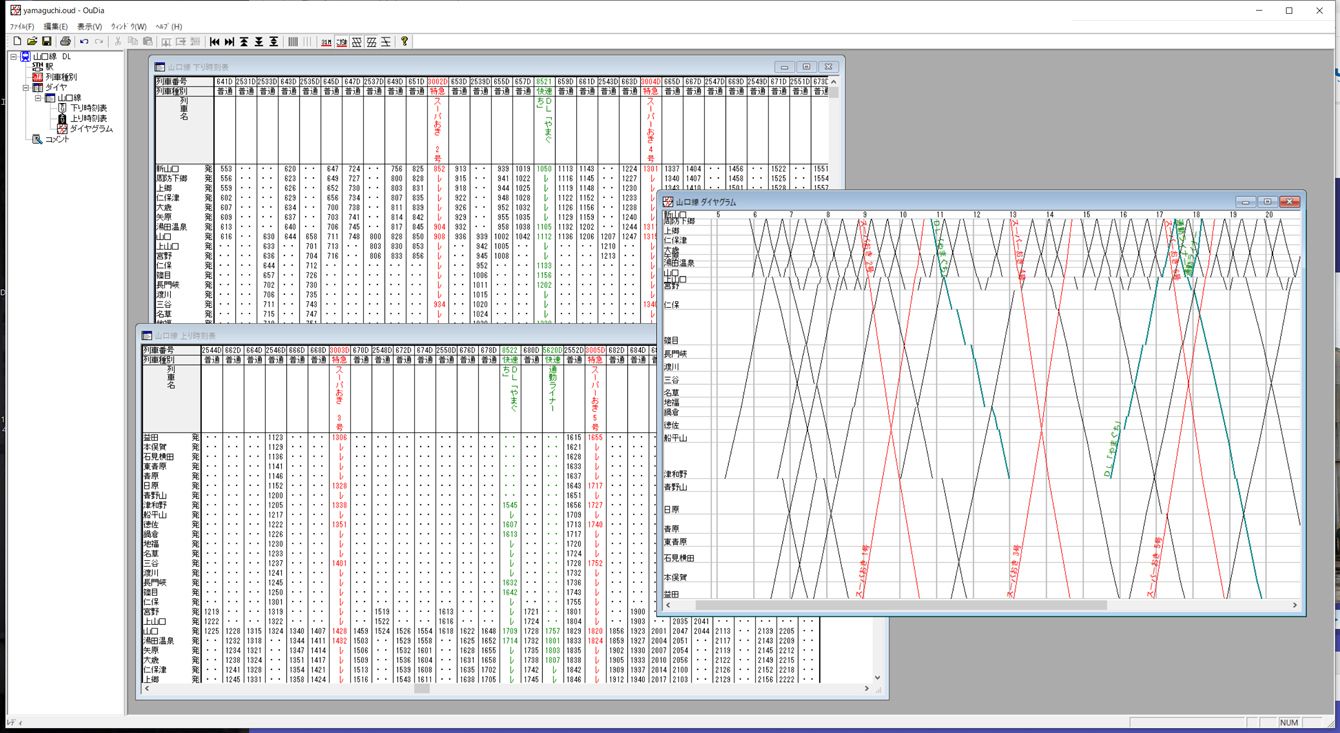Select ダイヤグラム item in the tree

tap(91, 129)
